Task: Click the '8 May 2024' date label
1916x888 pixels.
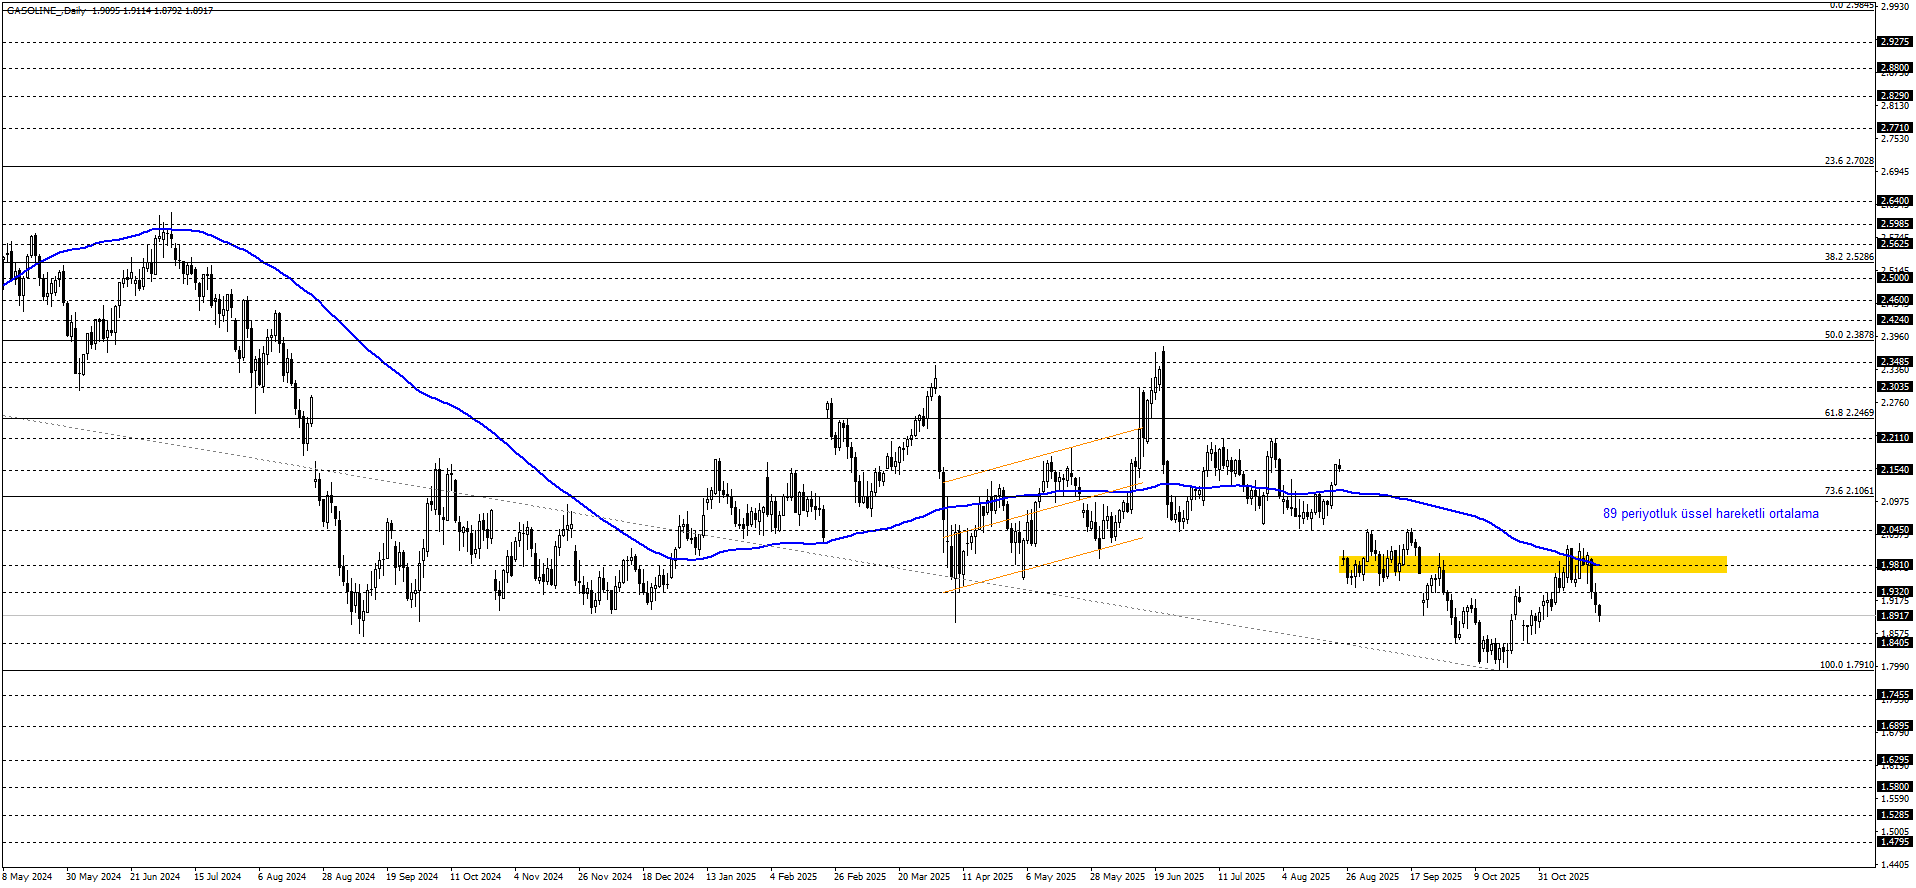Action: click(x=27, y=877)
